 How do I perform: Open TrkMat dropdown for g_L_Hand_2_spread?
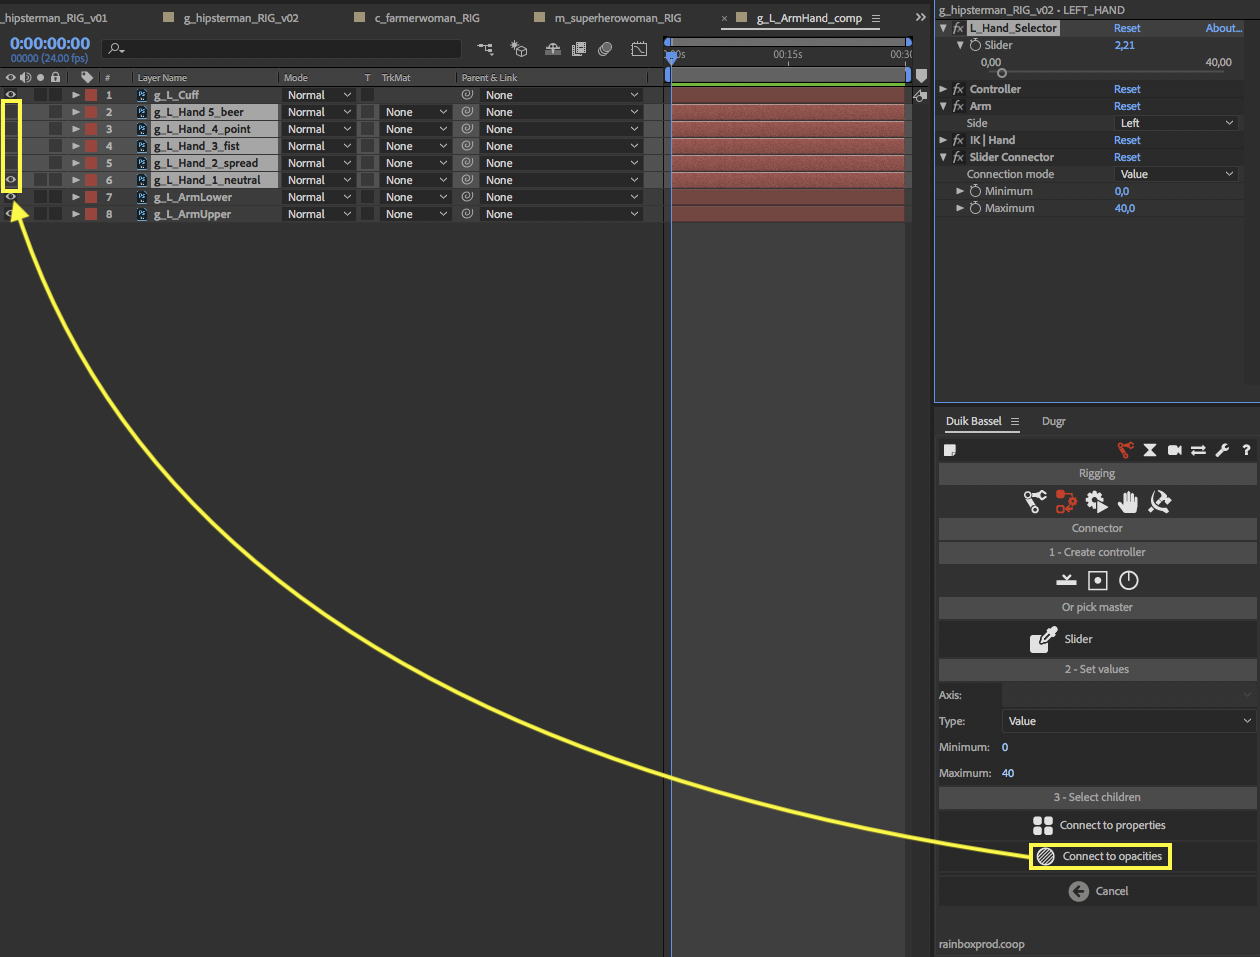416,163
